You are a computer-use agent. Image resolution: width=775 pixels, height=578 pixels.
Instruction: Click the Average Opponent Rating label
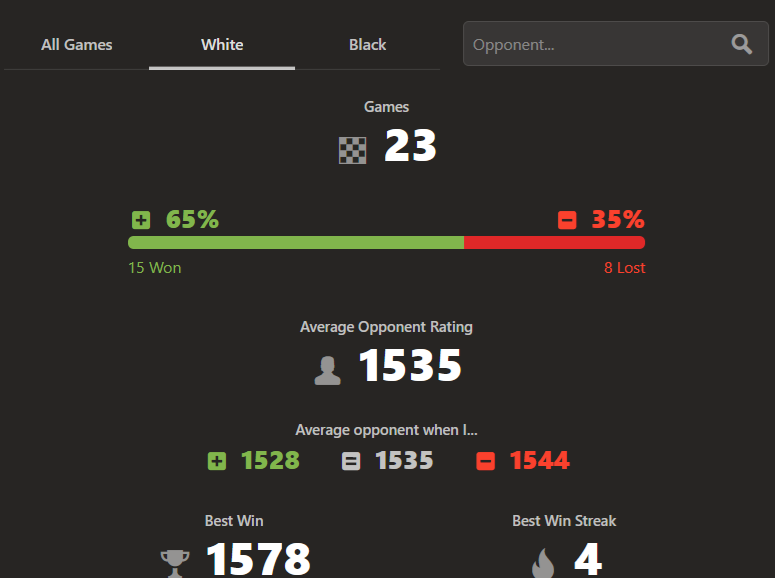387,327
